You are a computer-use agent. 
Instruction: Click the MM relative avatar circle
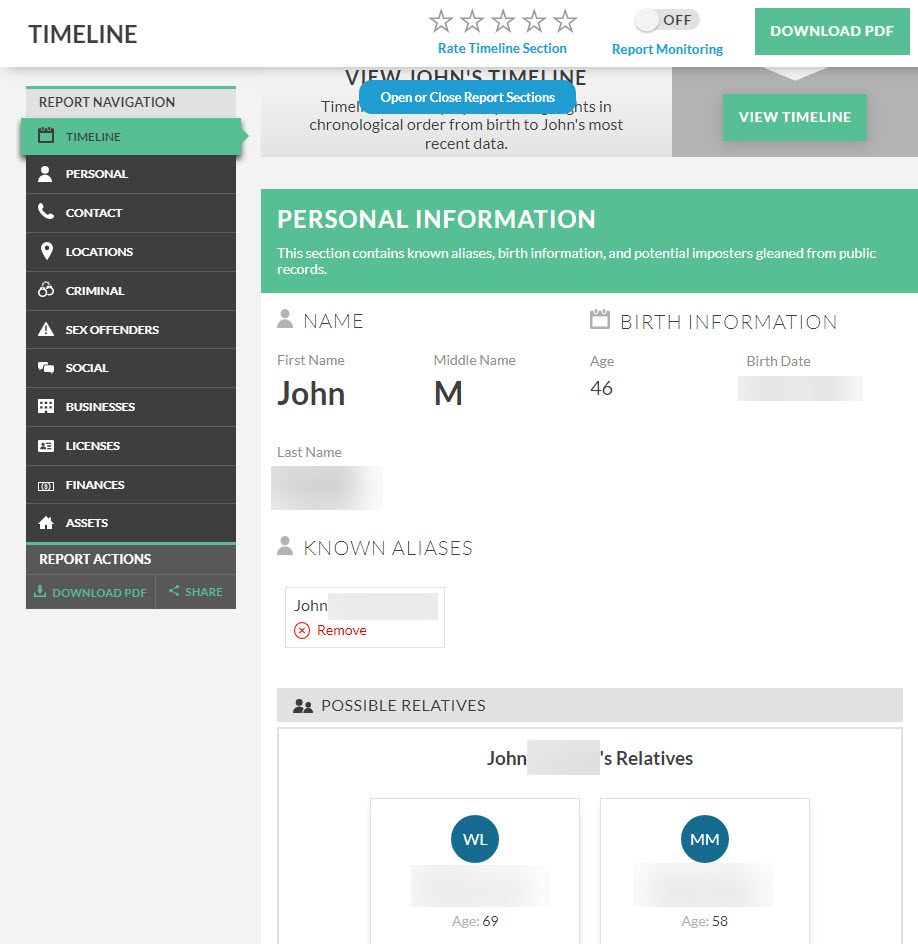(x=705, y=839)
